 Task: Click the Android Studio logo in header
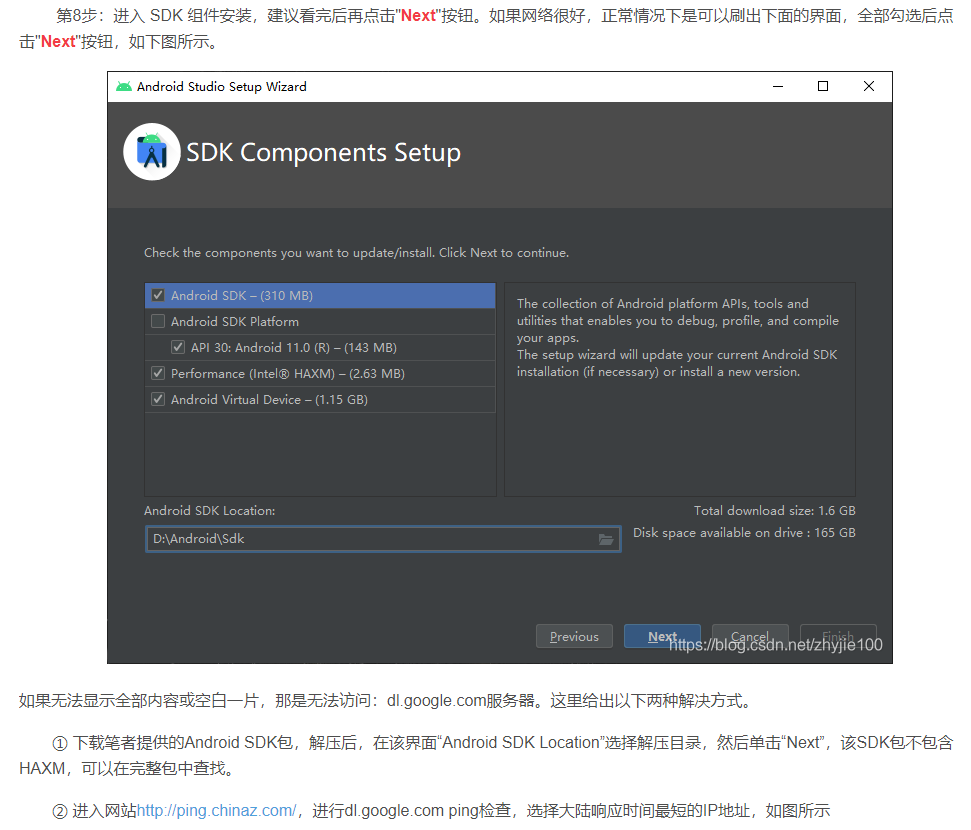click(x=152, y=152)
